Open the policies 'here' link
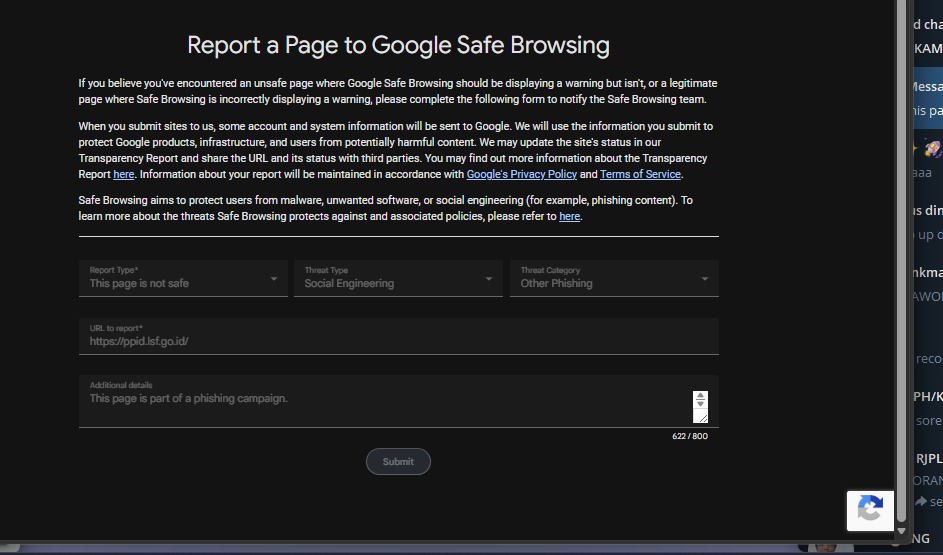This screenshot has width=943, height=555. click(569, 216)
